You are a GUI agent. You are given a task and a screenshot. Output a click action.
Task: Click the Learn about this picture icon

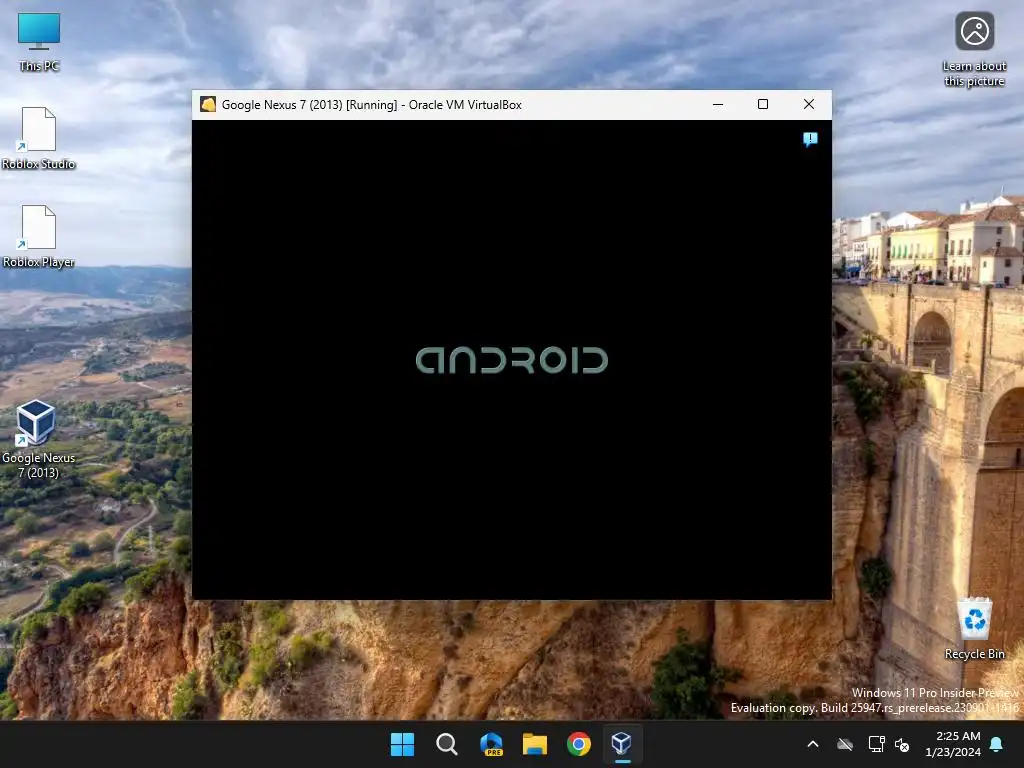(974, 50)
